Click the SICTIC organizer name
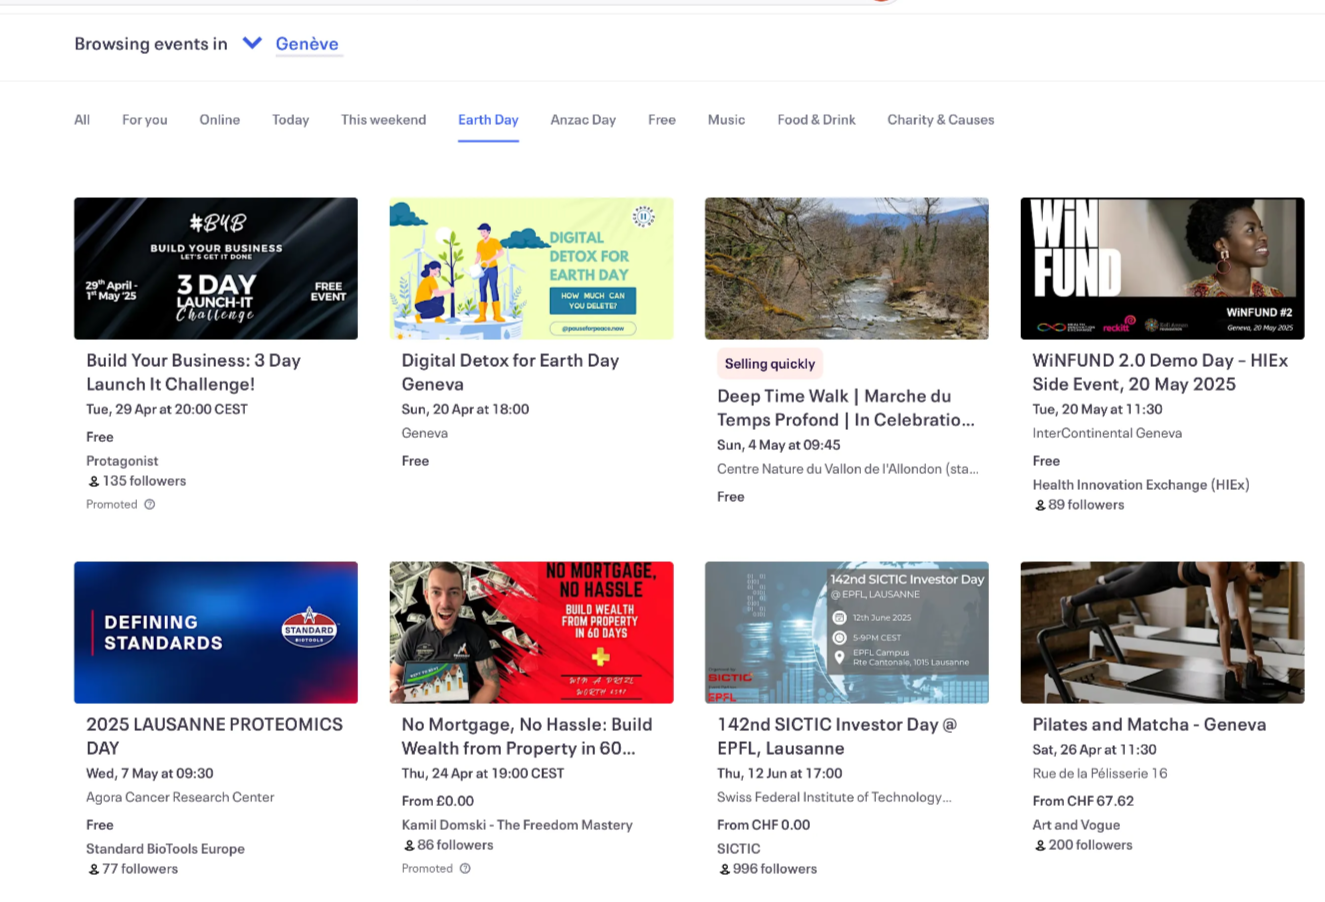The image size is (1325, 902). 739,849
